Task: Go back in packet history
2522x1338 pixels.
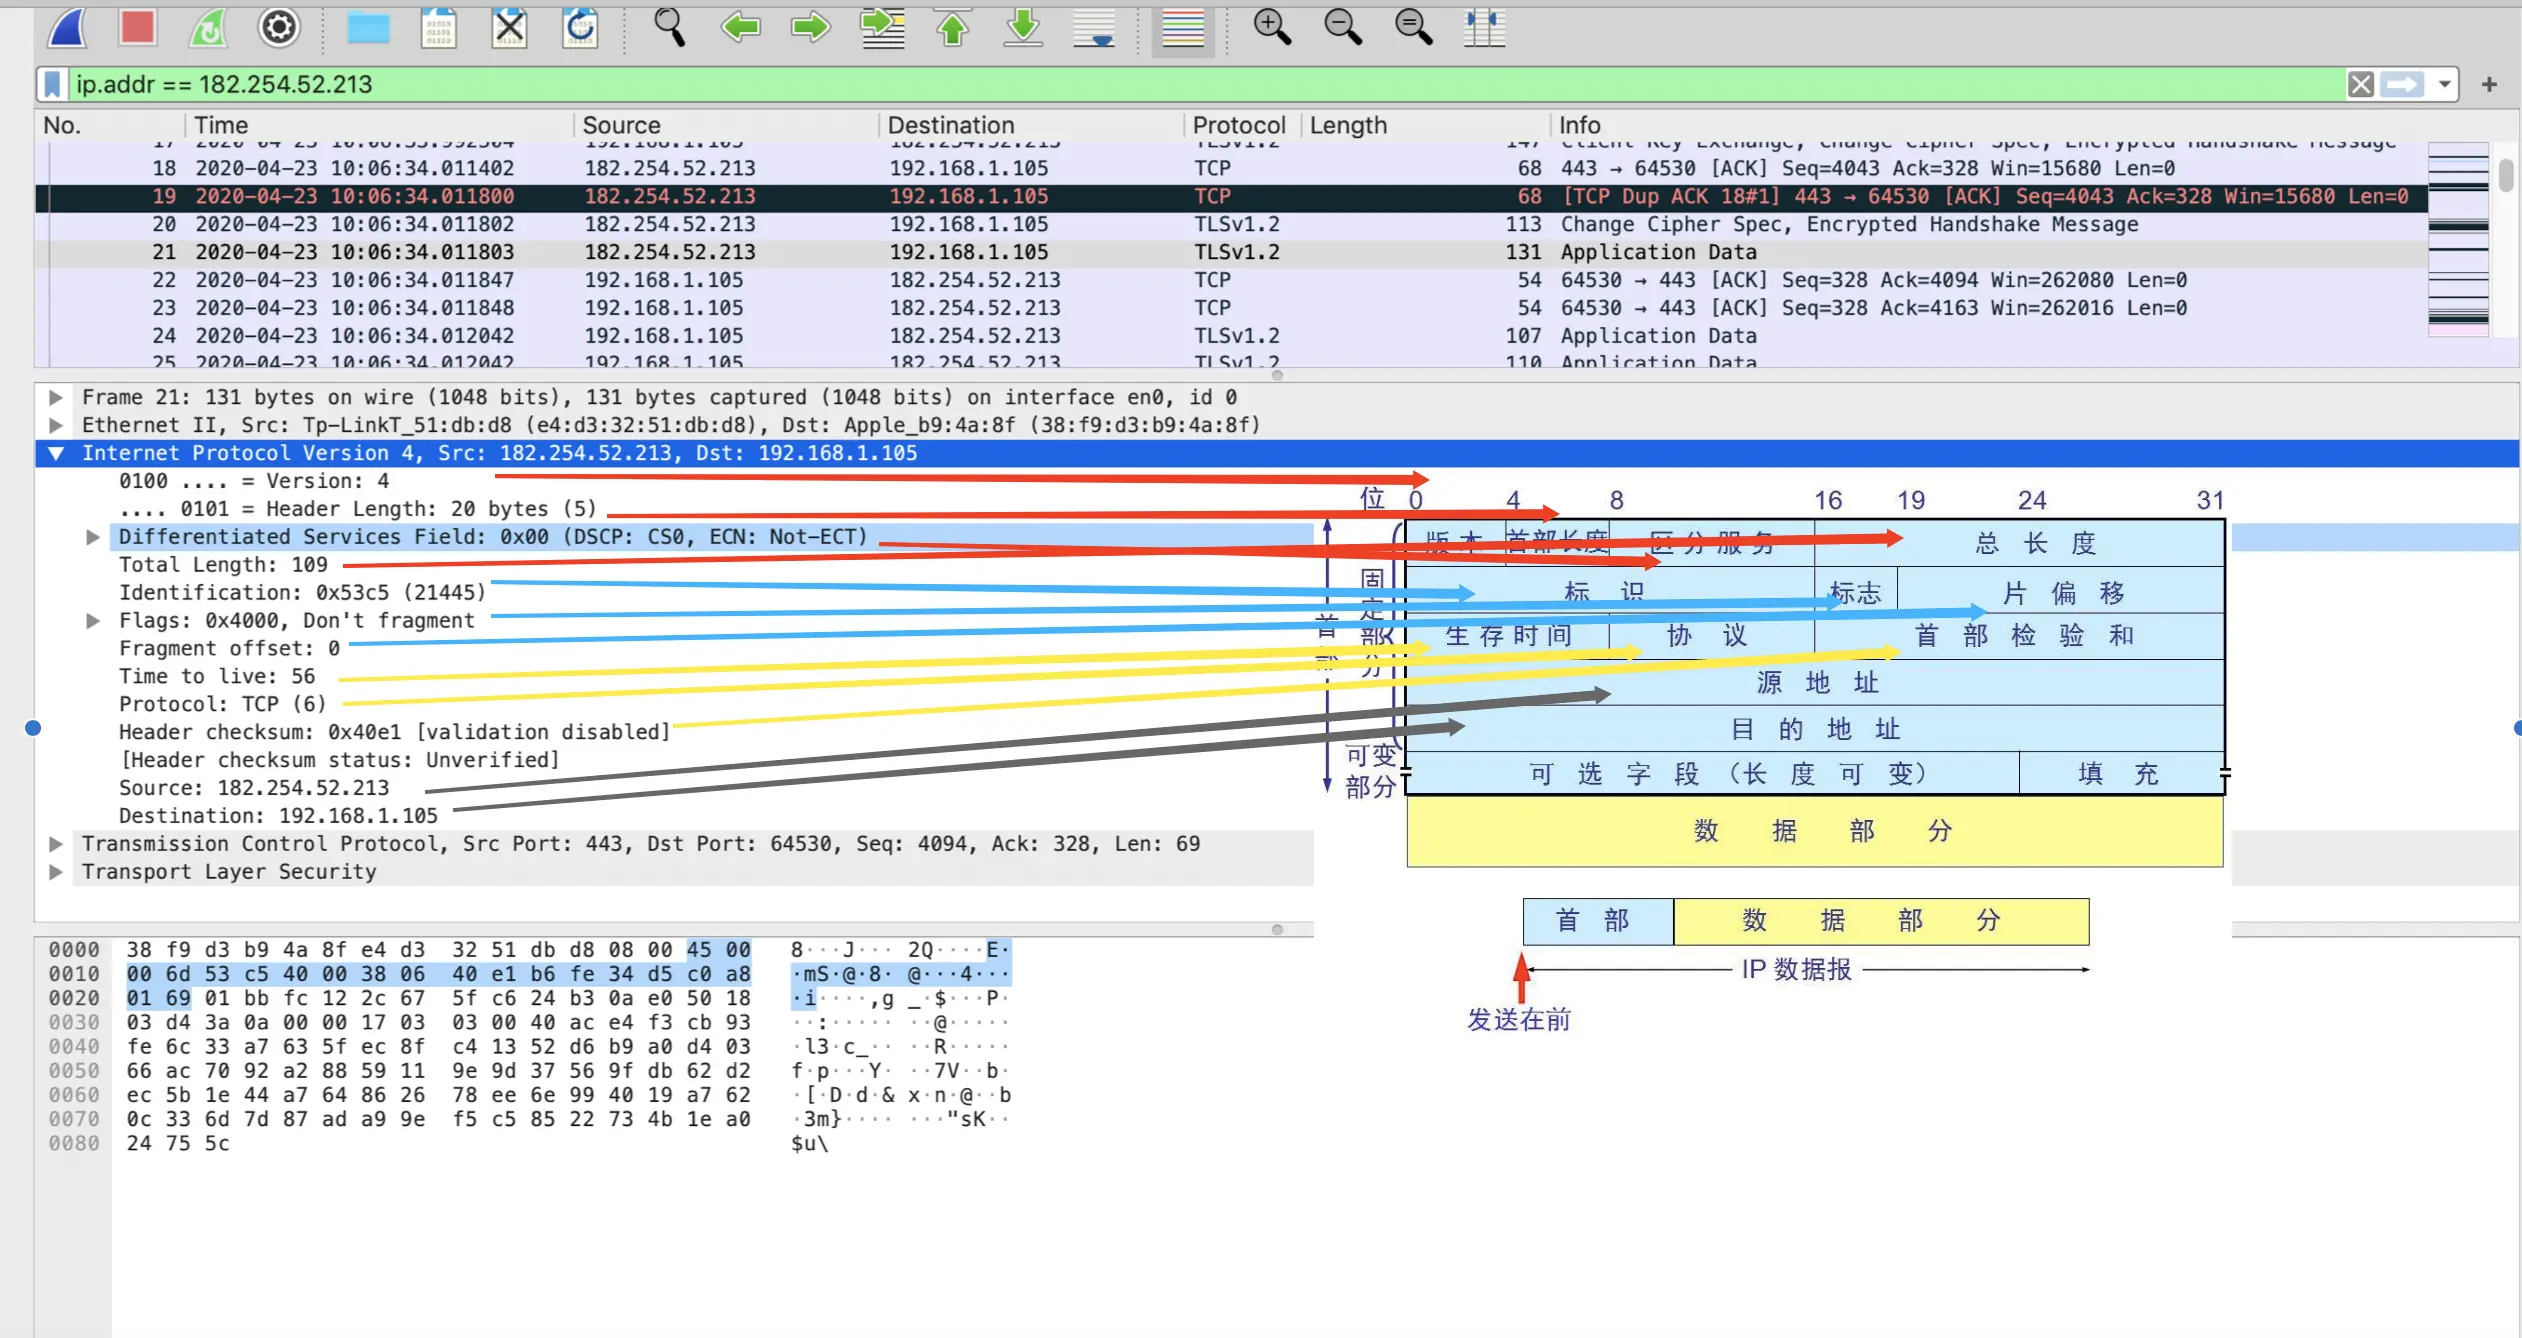Action: click(x=740, y=28)
